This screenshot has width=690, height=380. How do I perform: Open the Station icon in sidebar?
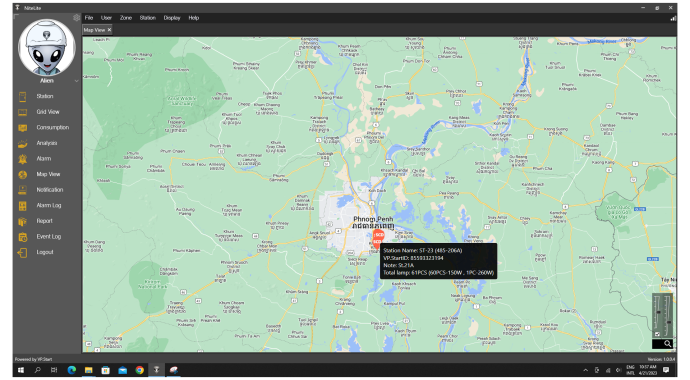[22, 96]
